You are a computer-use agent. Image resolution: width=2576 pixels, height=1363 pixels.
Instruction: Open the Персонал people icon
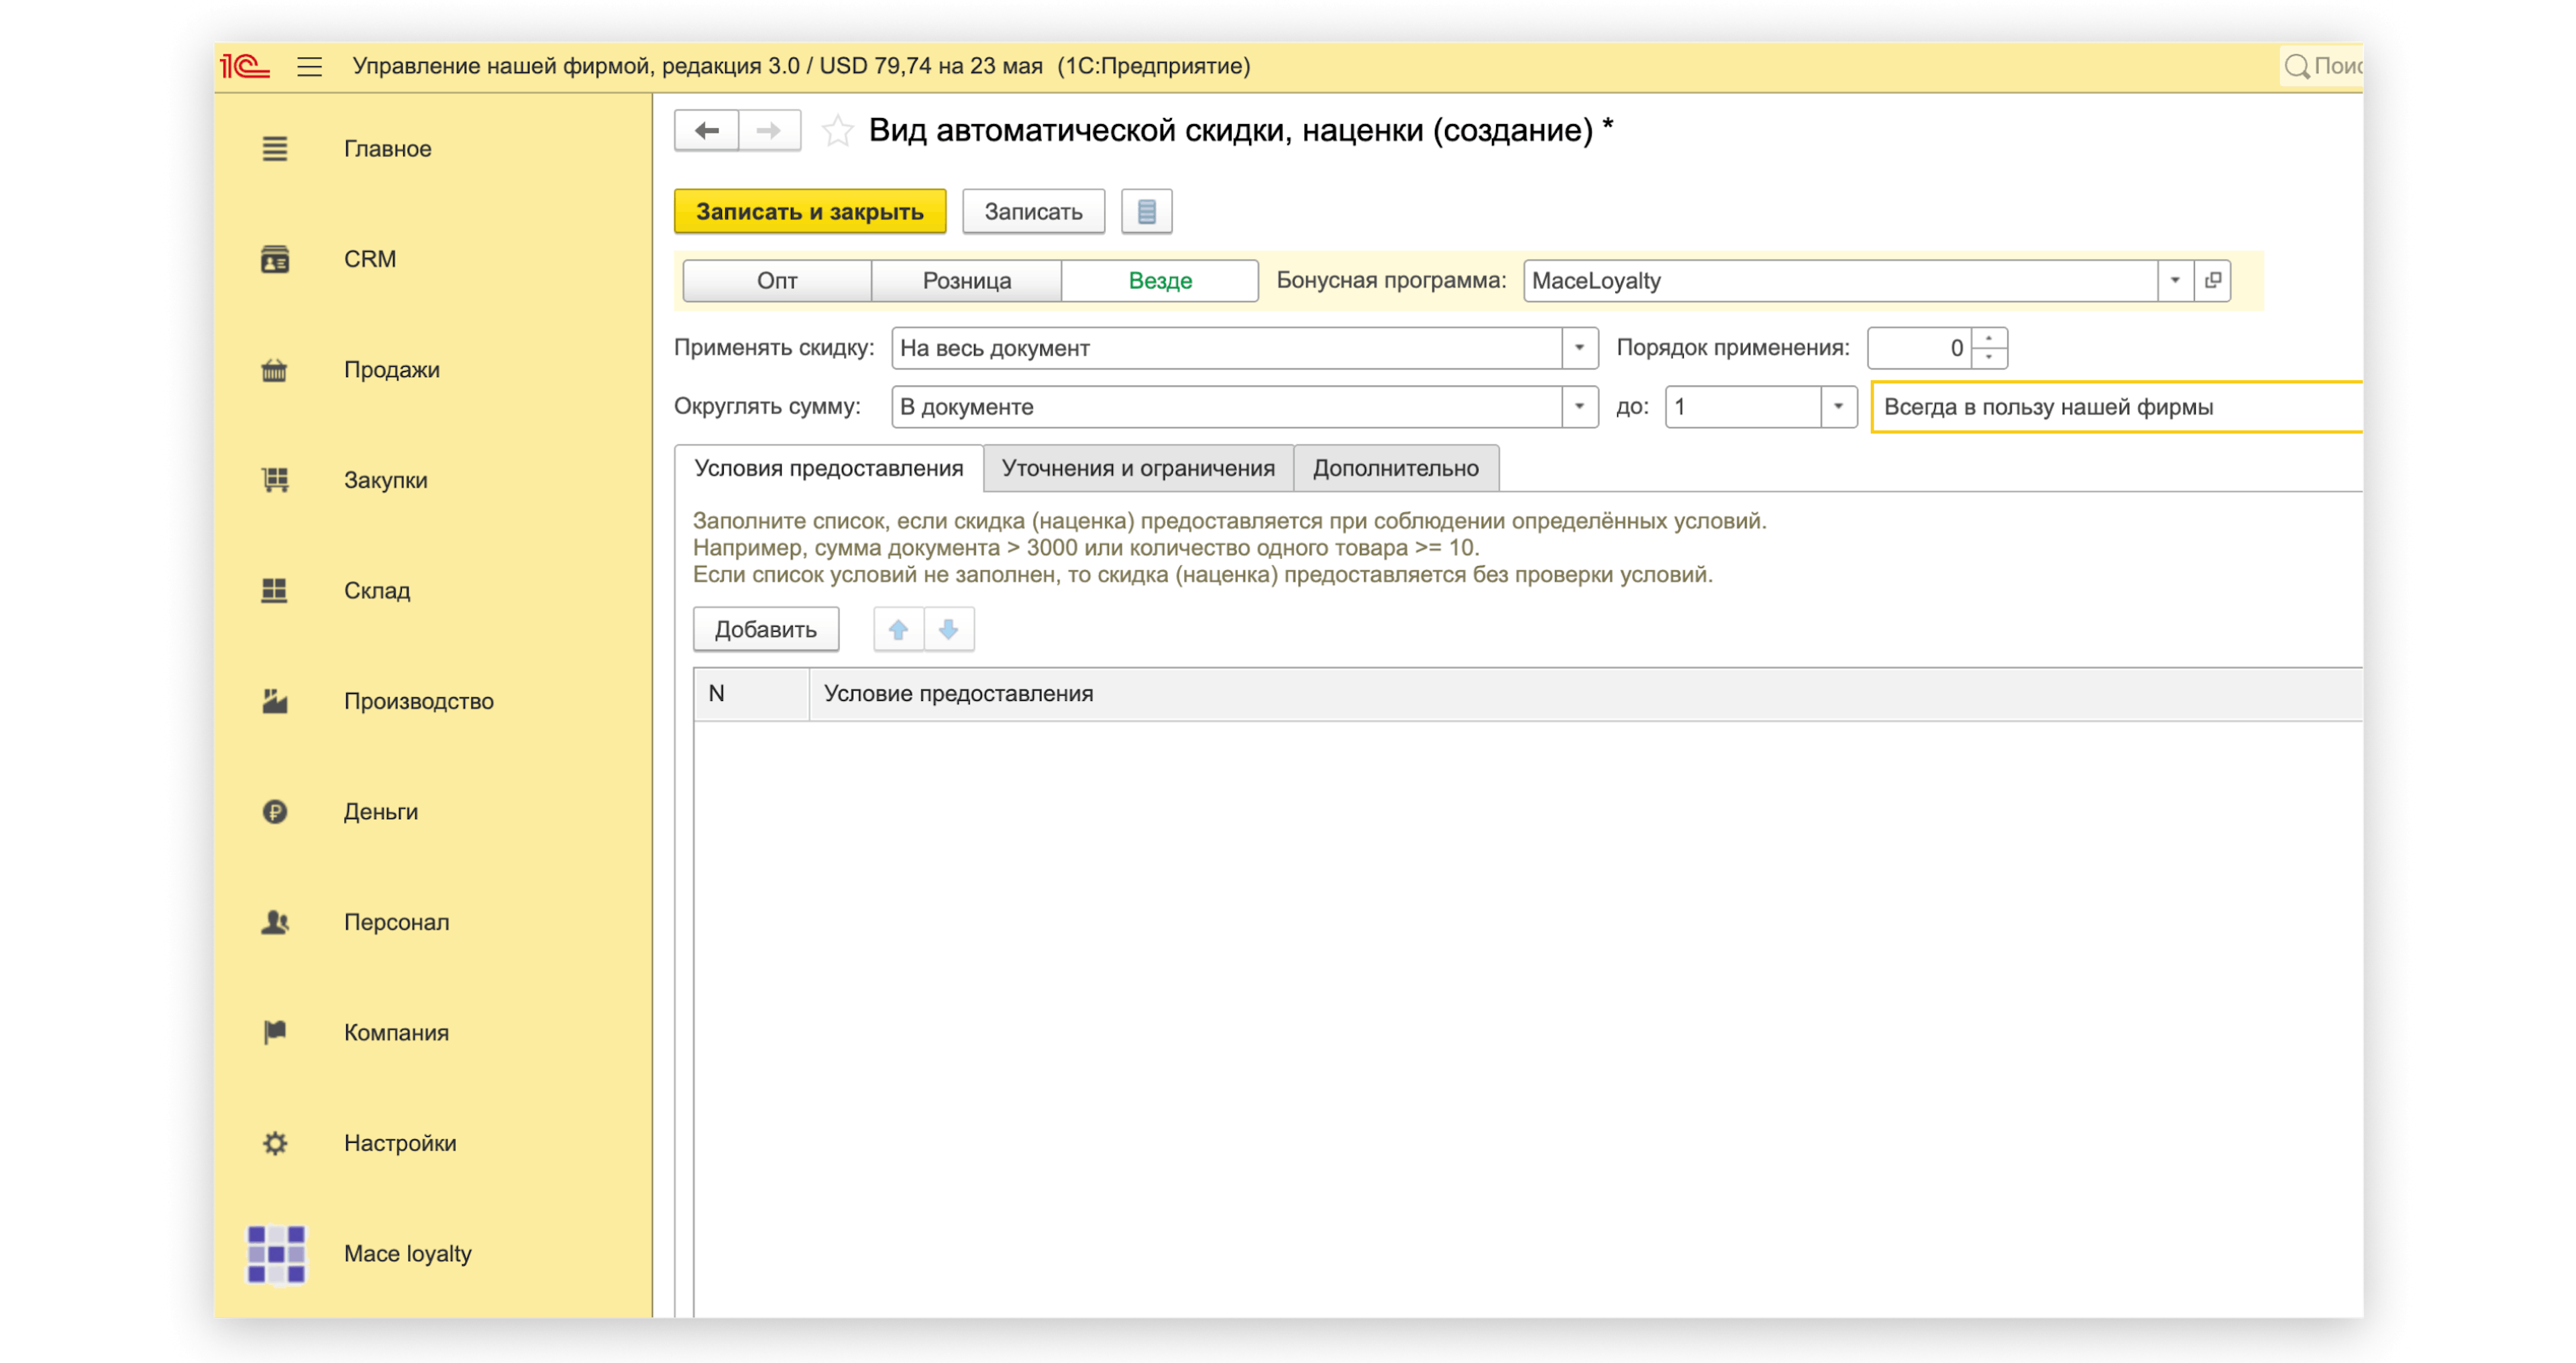[275, 922]
